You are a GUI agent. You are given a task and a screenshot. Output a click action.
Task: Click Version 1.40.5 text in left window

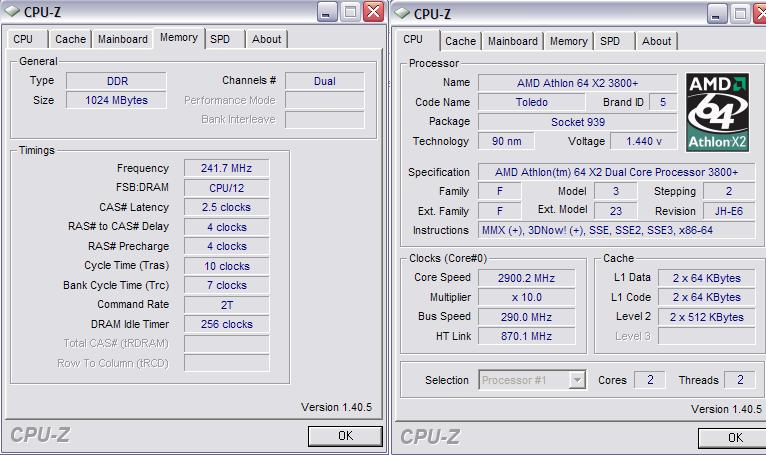[x=336, y=407]
